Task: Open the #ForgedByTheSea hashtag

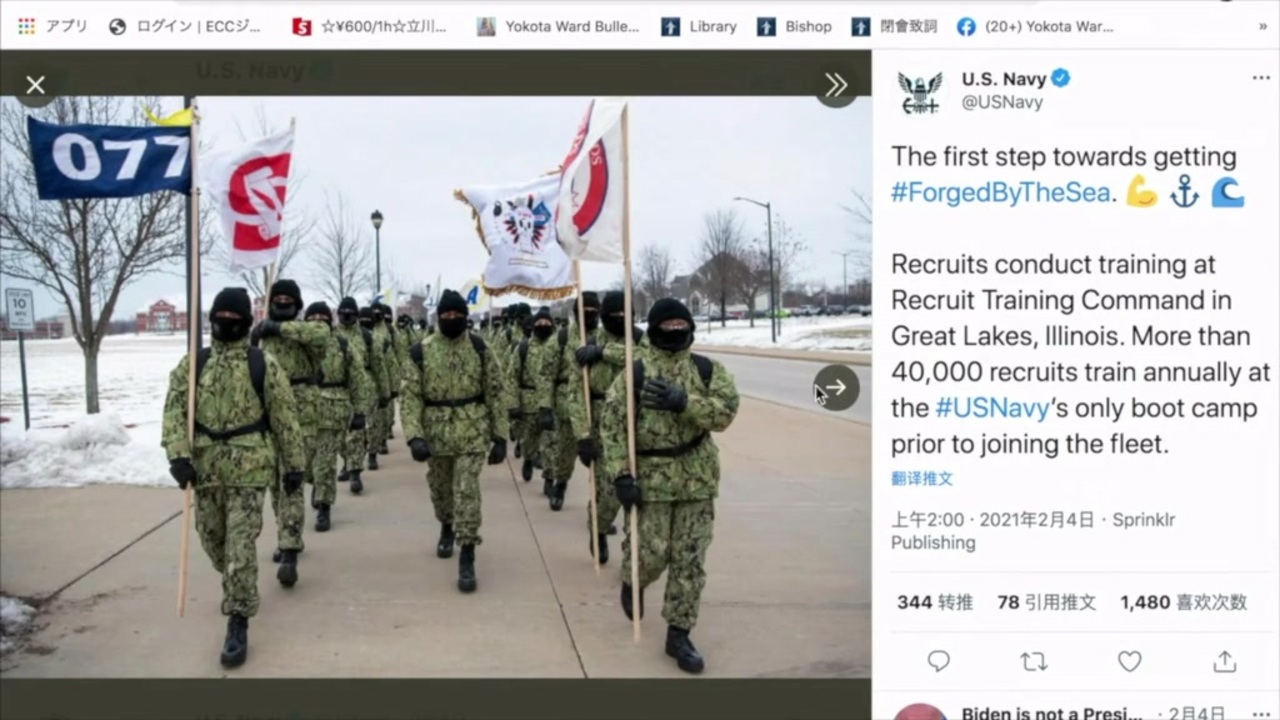Action: [1000, 193]
